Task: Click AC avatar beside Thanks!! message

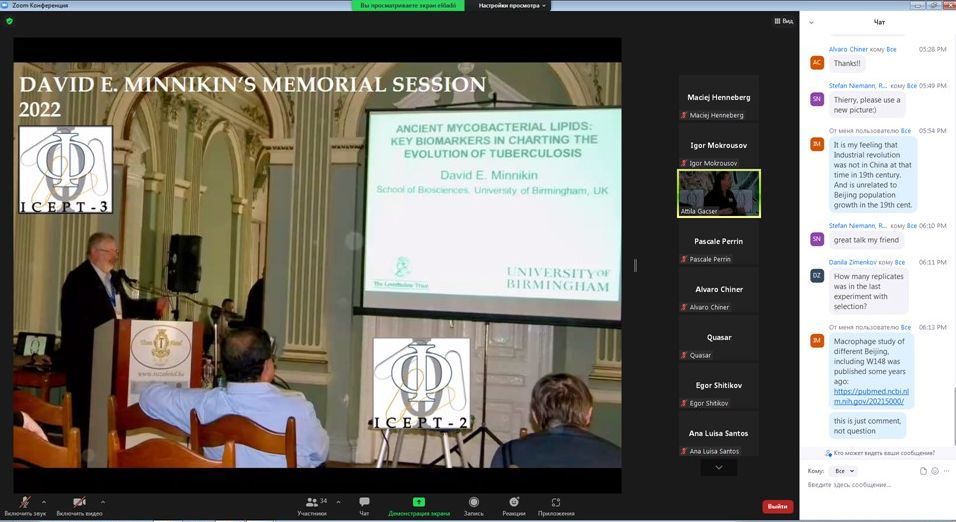Action: pyautogui.click(x=817, y=62)
